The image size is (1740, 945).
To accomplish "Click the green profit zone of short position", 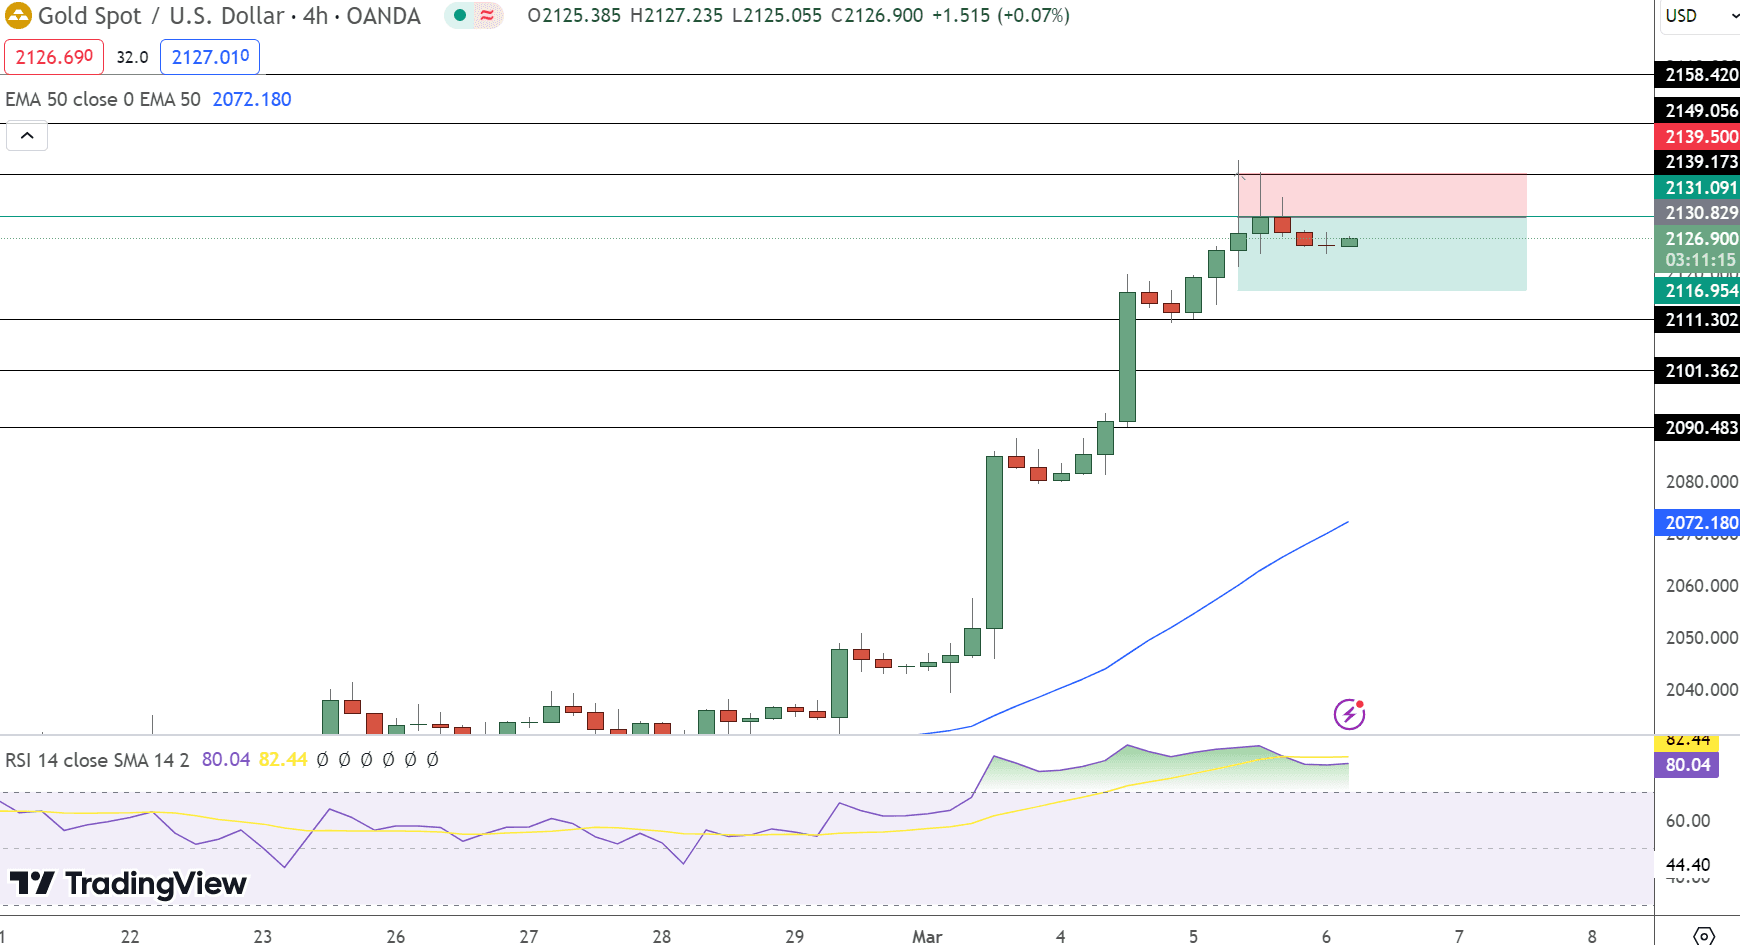I will (1382, 254).
